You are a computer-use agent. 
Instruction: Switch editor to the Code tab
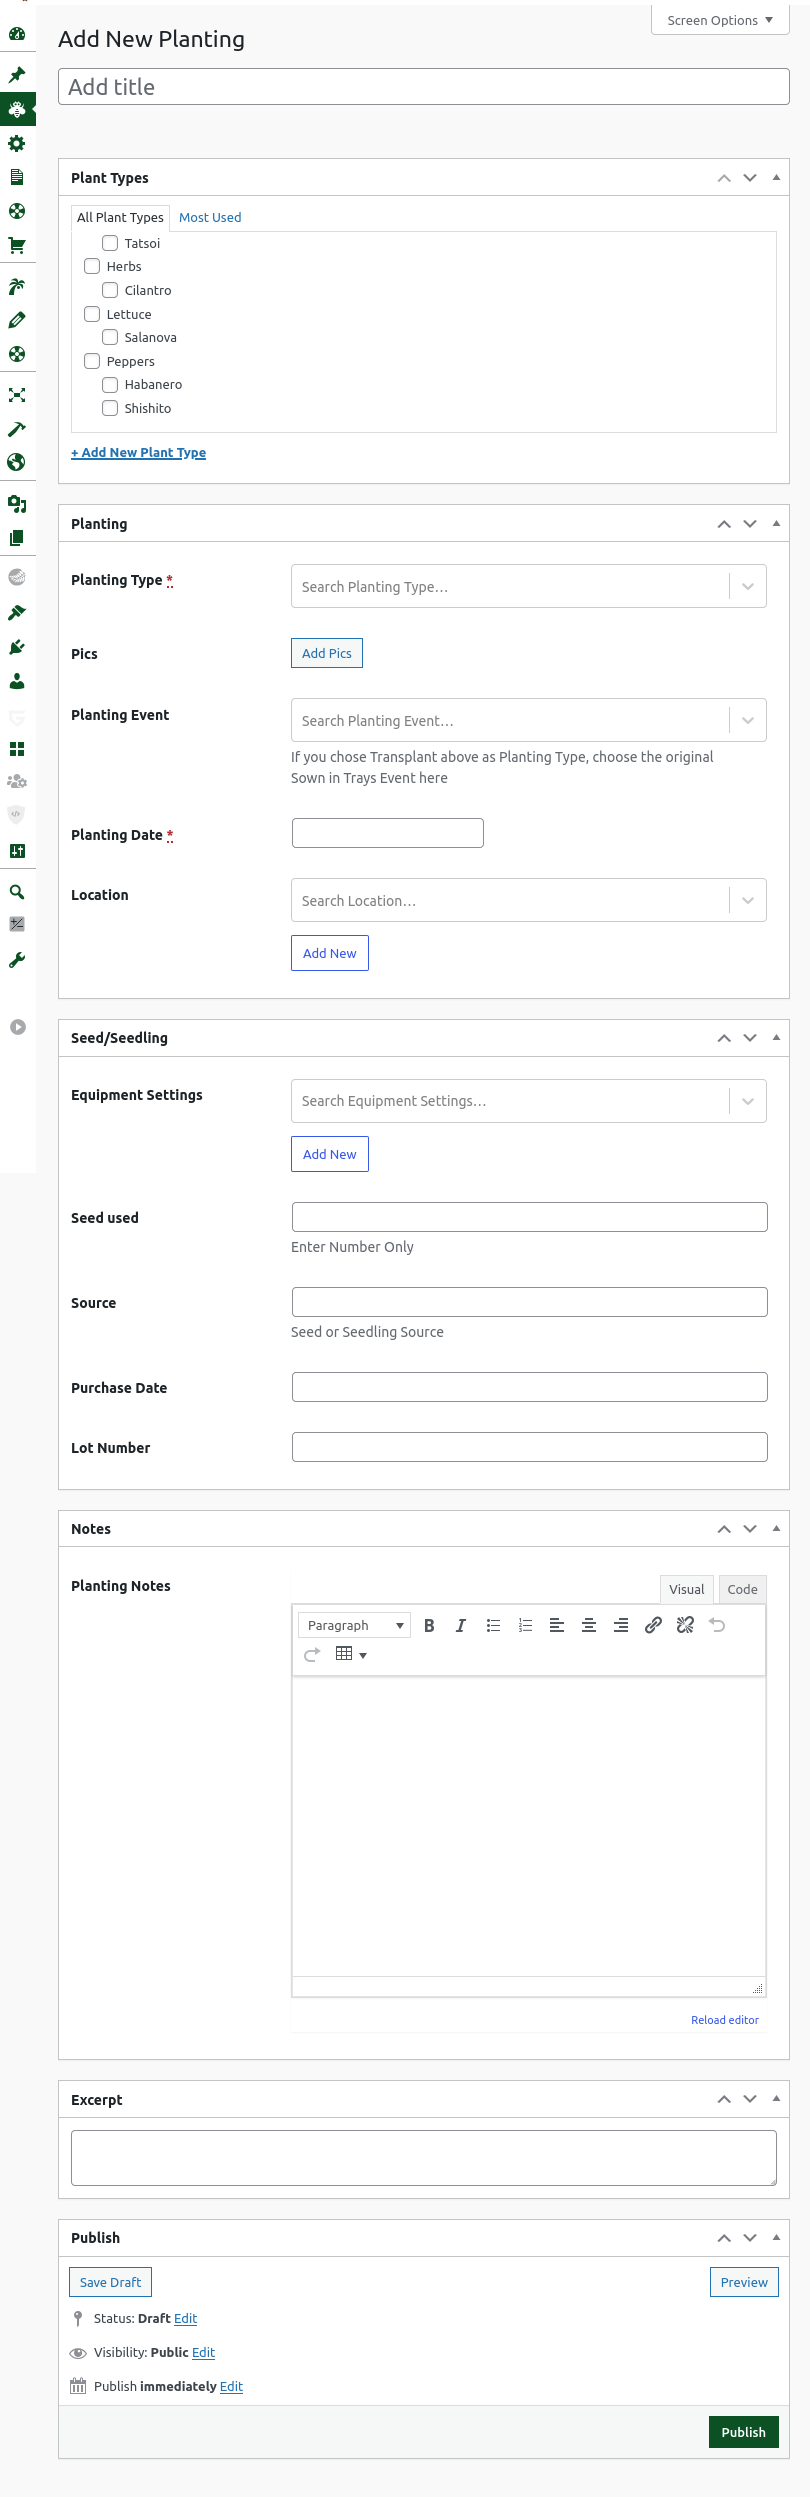[742, 1589]
